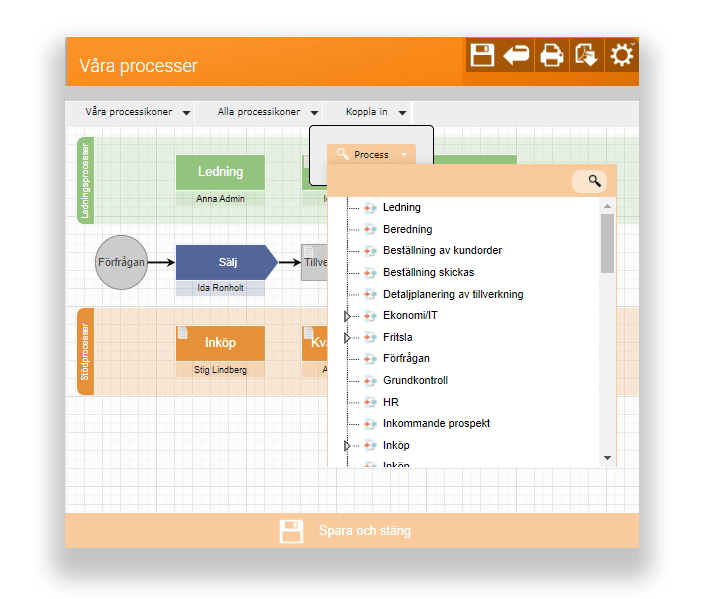
Task: Click the save floppy disk icon in header
Action: tap(482, 55)
